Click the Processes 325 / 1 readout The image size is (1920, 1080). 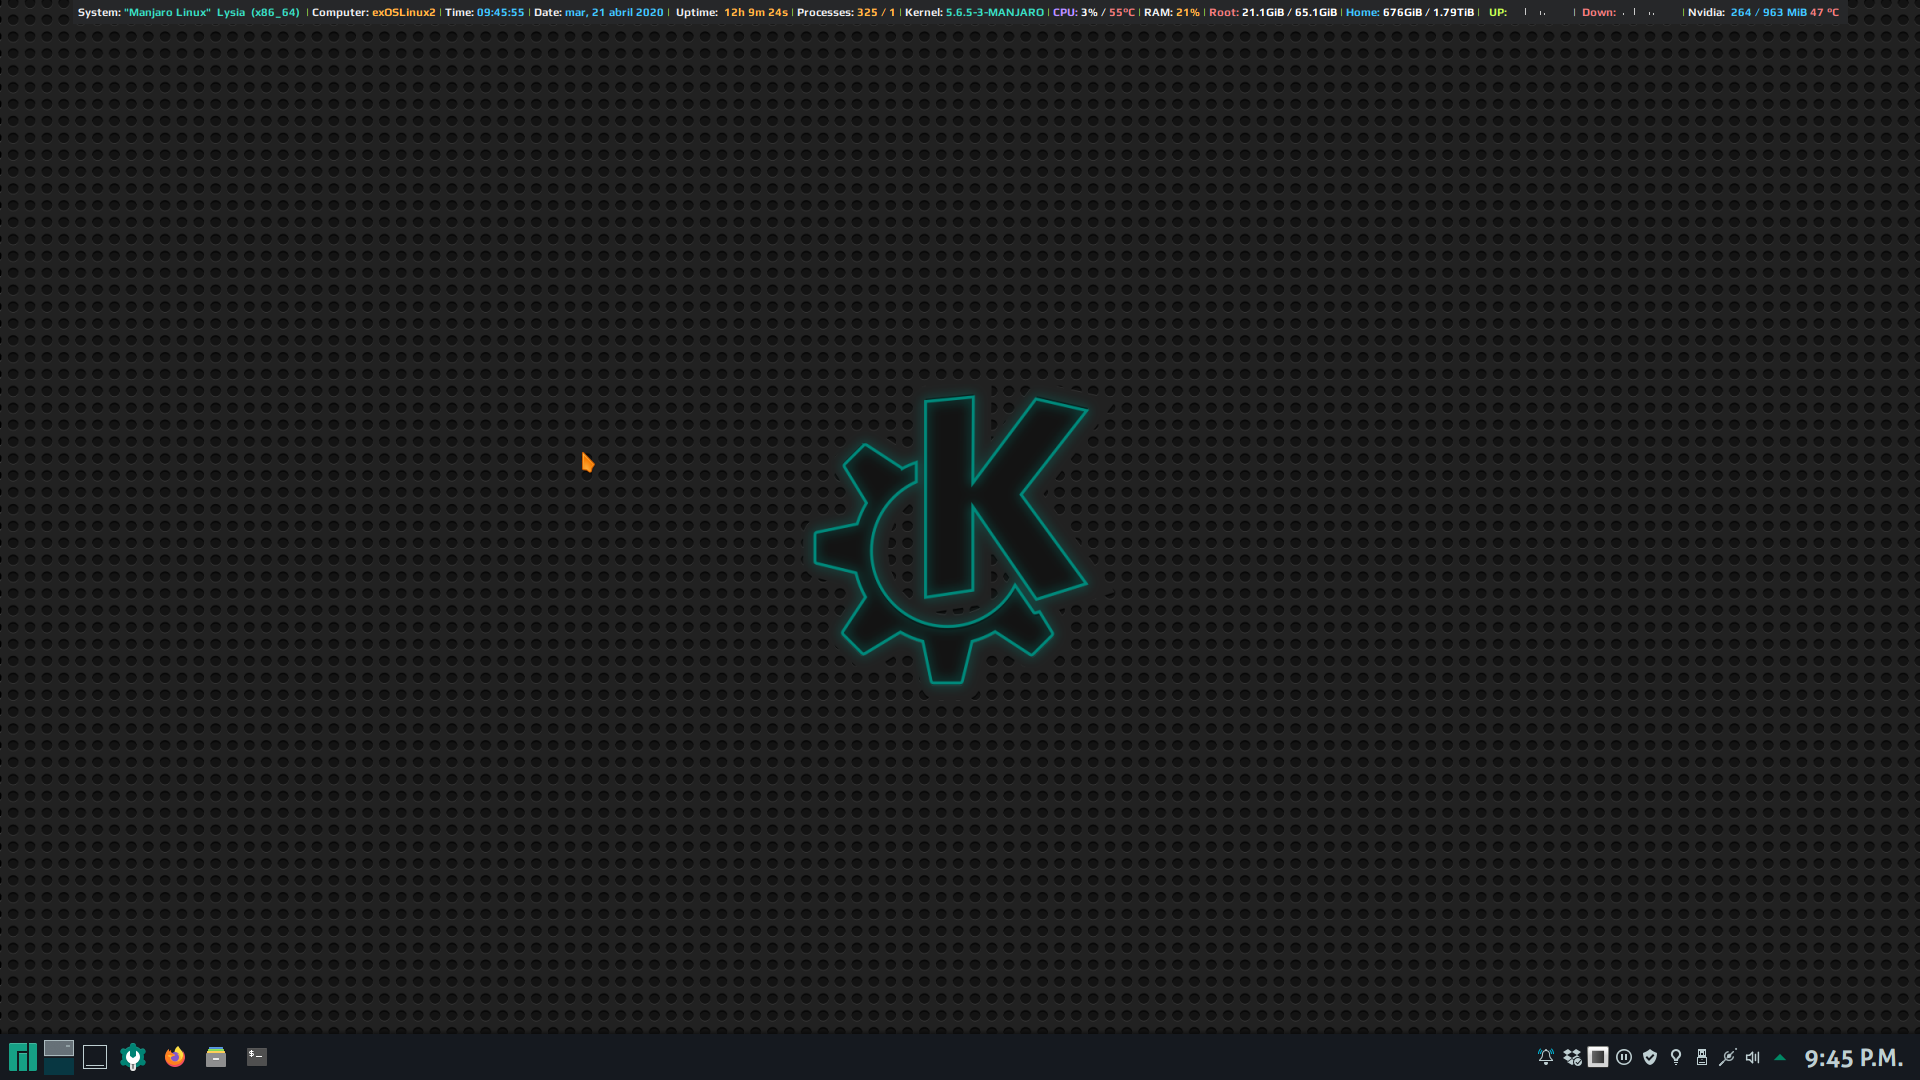pyautogui.click(x=846, y=12)
